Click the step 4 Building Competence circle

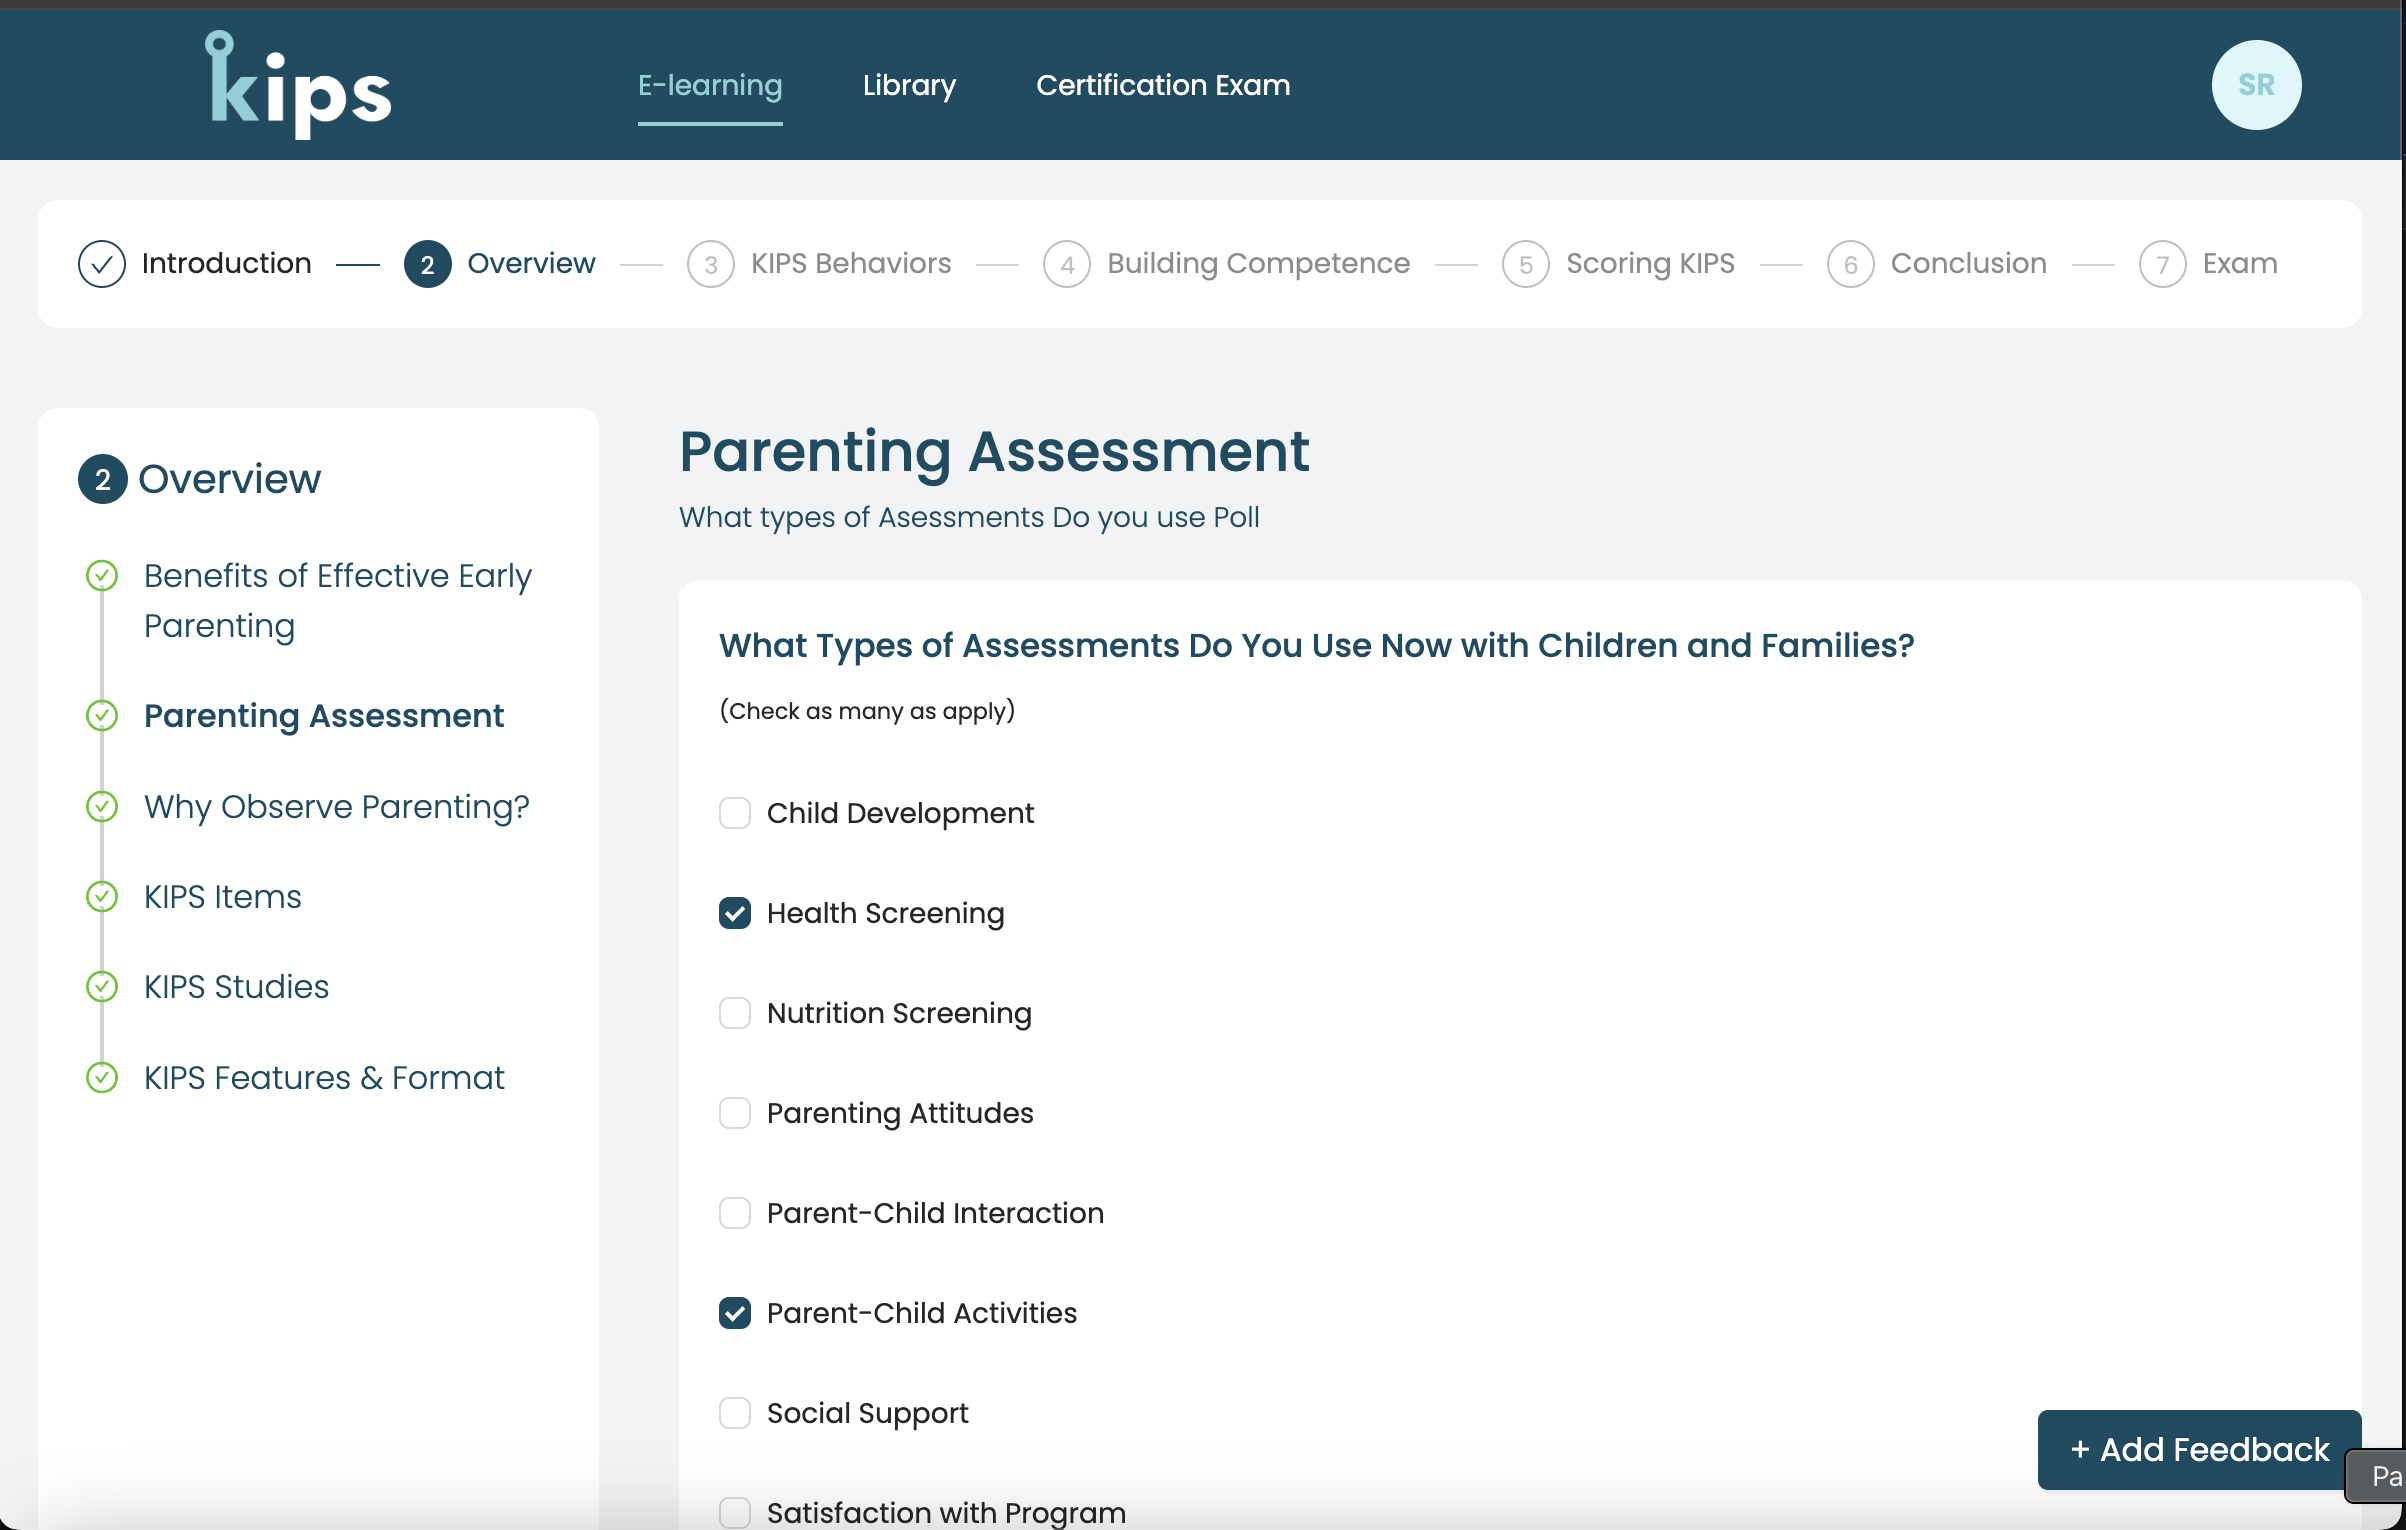click(x=1066, y=264)
